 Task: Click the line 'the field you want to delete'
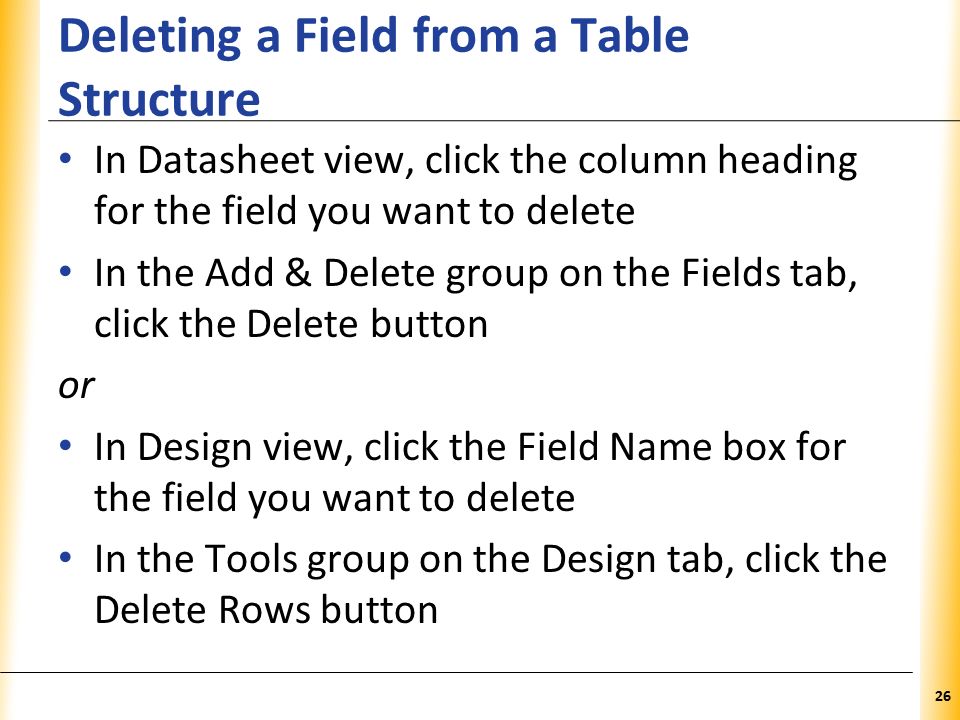click(334, 497)
